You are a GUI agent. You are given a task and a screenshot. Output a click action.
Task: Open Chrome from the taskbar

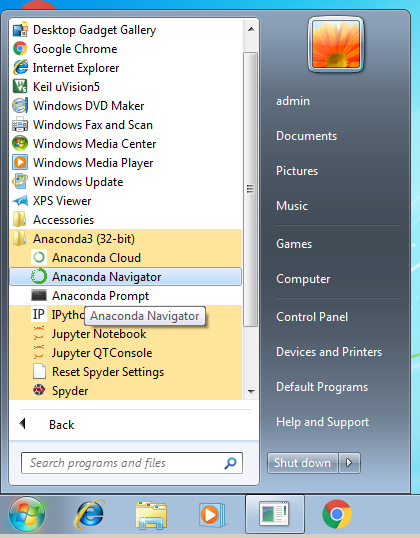[x=337, y=514]
